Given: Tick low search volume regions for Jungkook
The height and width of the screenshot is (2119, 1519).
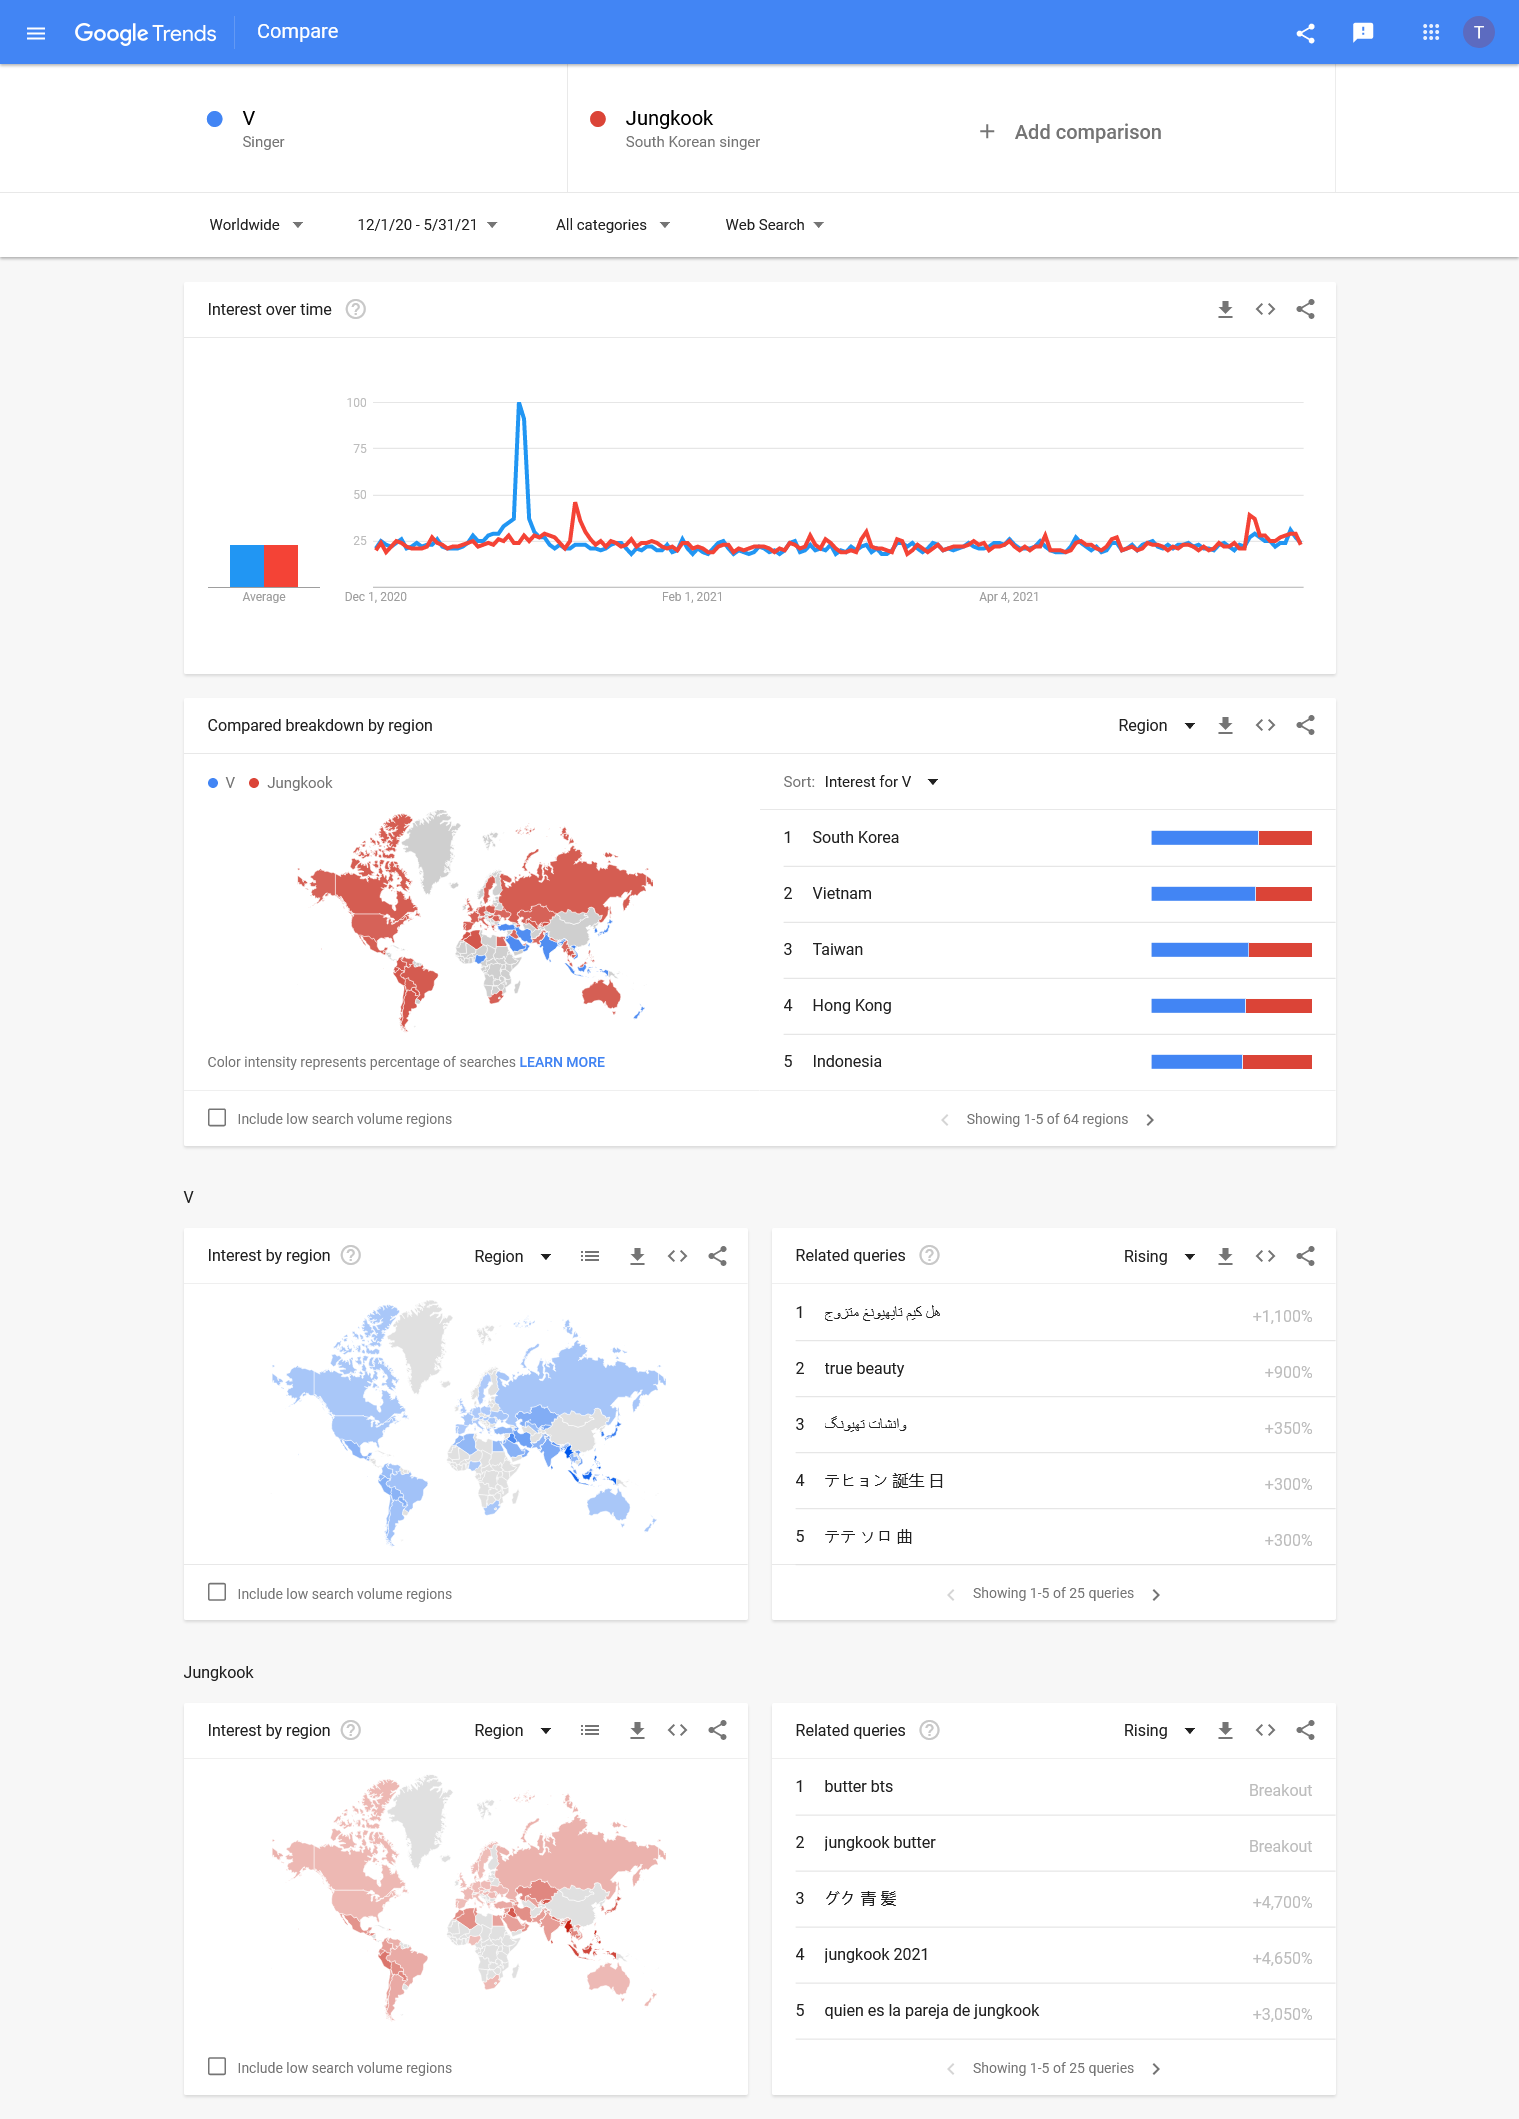Looking at the screenshot, I should tap(217, 2067).
